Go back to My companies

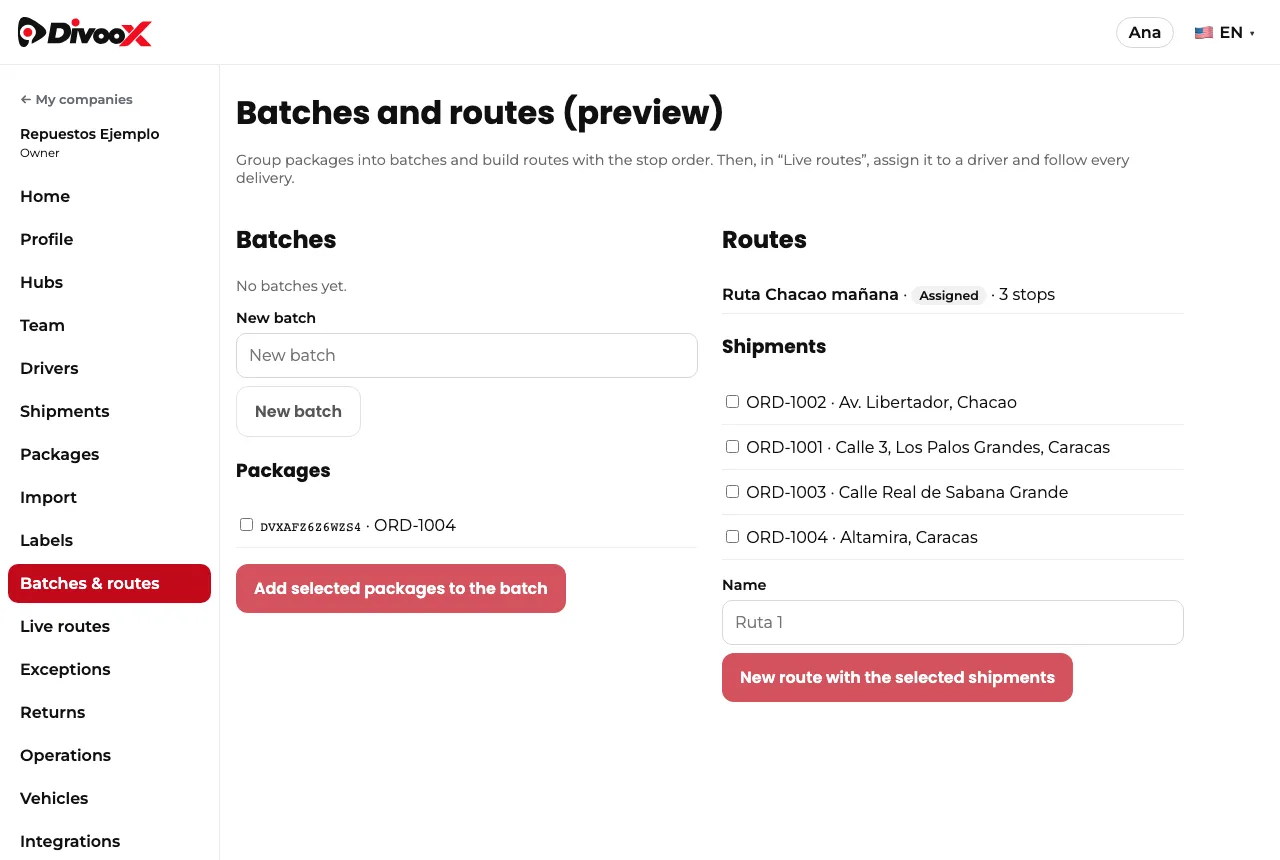coord(76,99)
